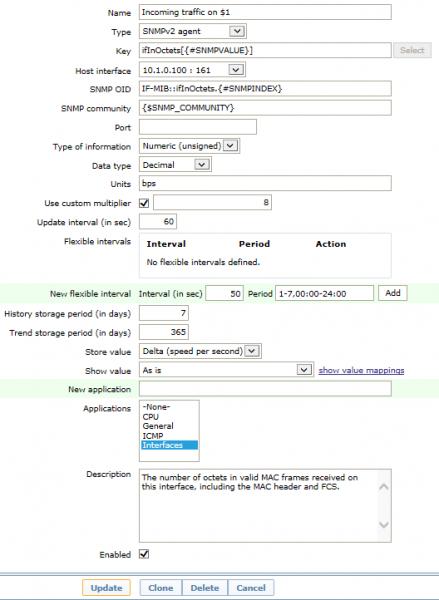The image size is (439, 600).
Task: Click the Interval column header in flexible intervals
Action: pos(166,244)
